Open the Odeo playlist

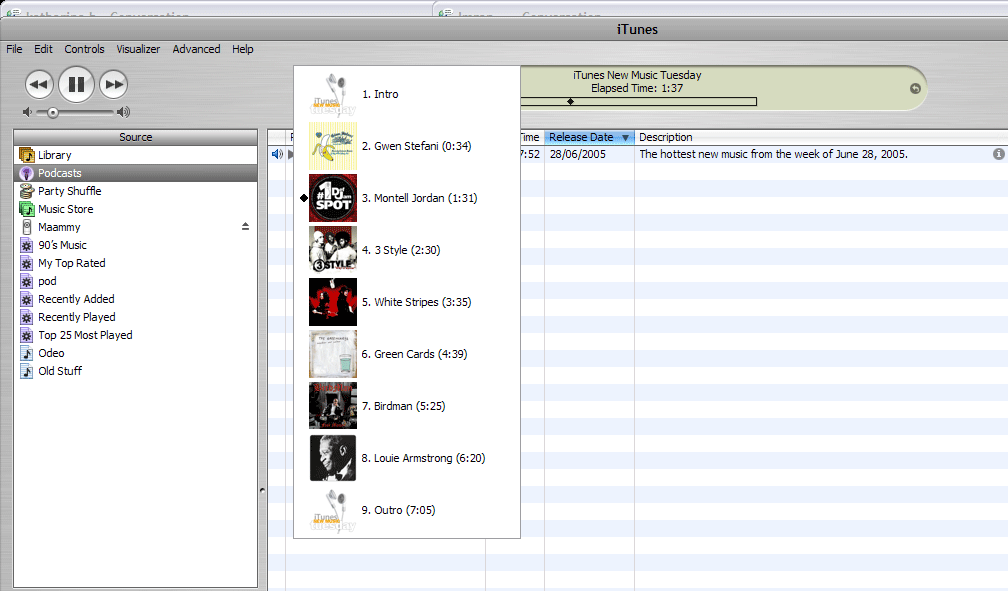pyautogui.click(x=136, y=353)
